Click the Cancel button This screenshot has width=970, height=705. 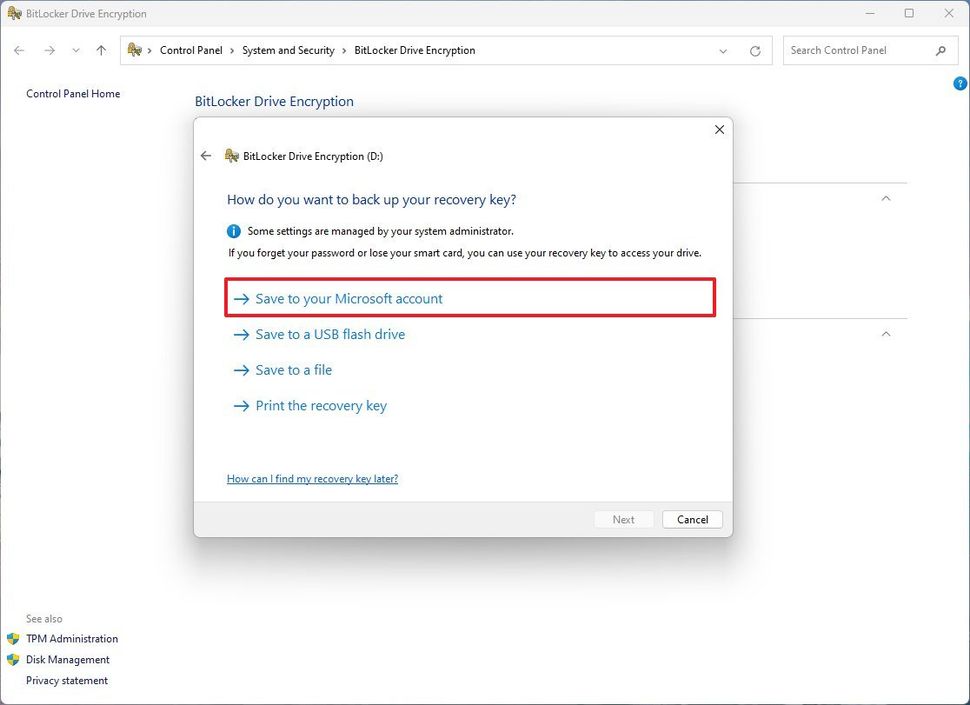[692, 519]
